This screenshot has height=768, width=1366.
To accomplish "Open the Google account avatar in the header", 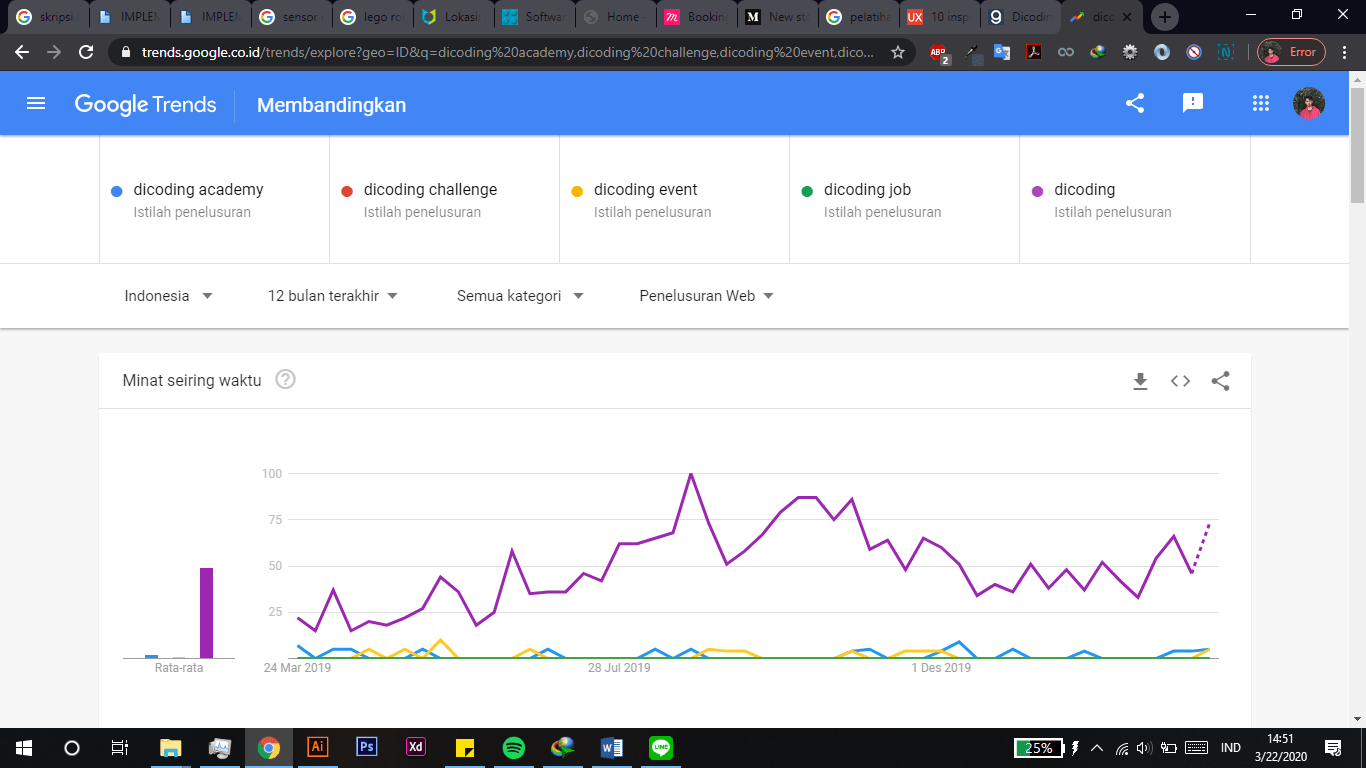I will point(1309,103).
